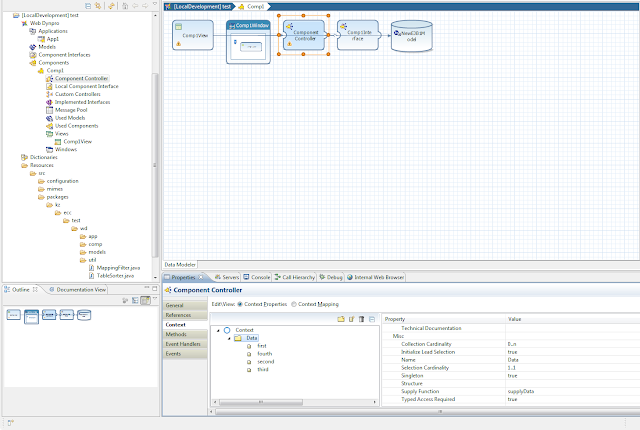Click the Back arrow in explorer toolbar

pyautogui.click(x=135, y=6)
